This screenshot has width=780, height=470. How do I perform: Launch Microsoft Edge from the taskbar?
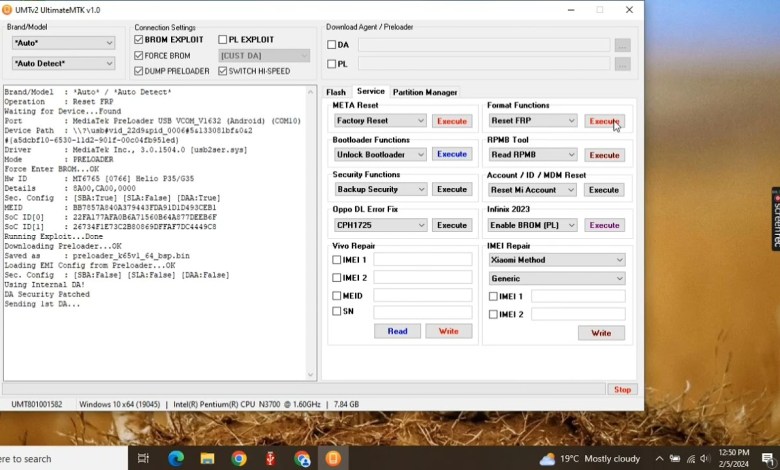pyautogui.click(x=176, y=459)
